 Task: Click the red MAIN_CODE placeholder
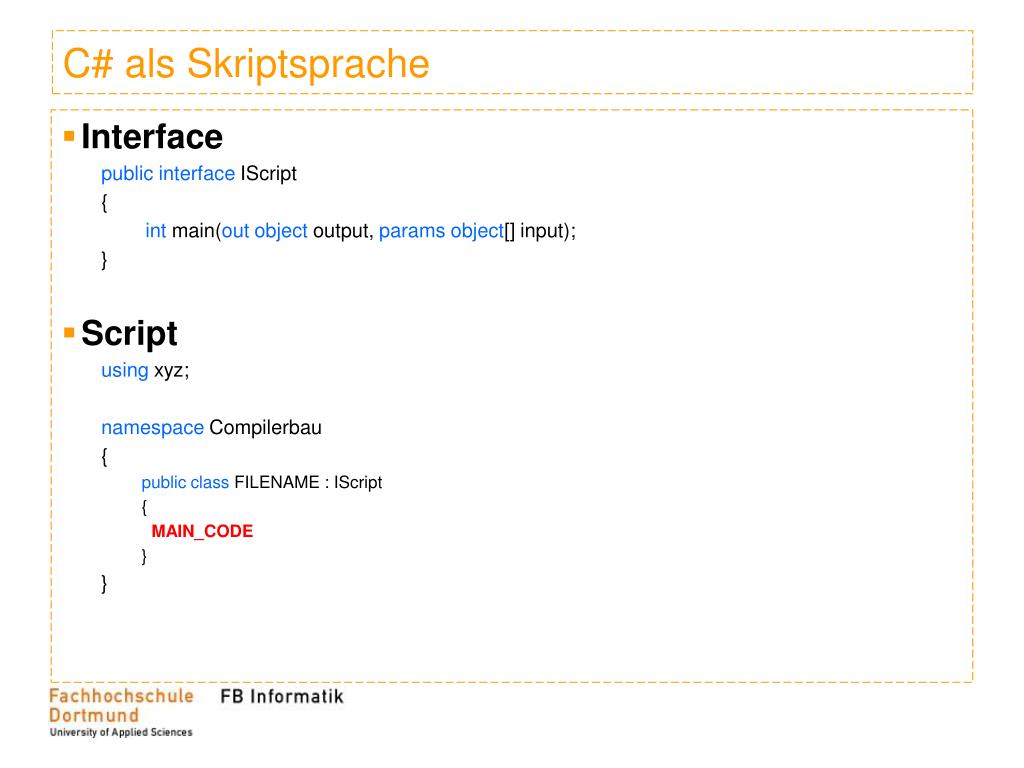202,531
